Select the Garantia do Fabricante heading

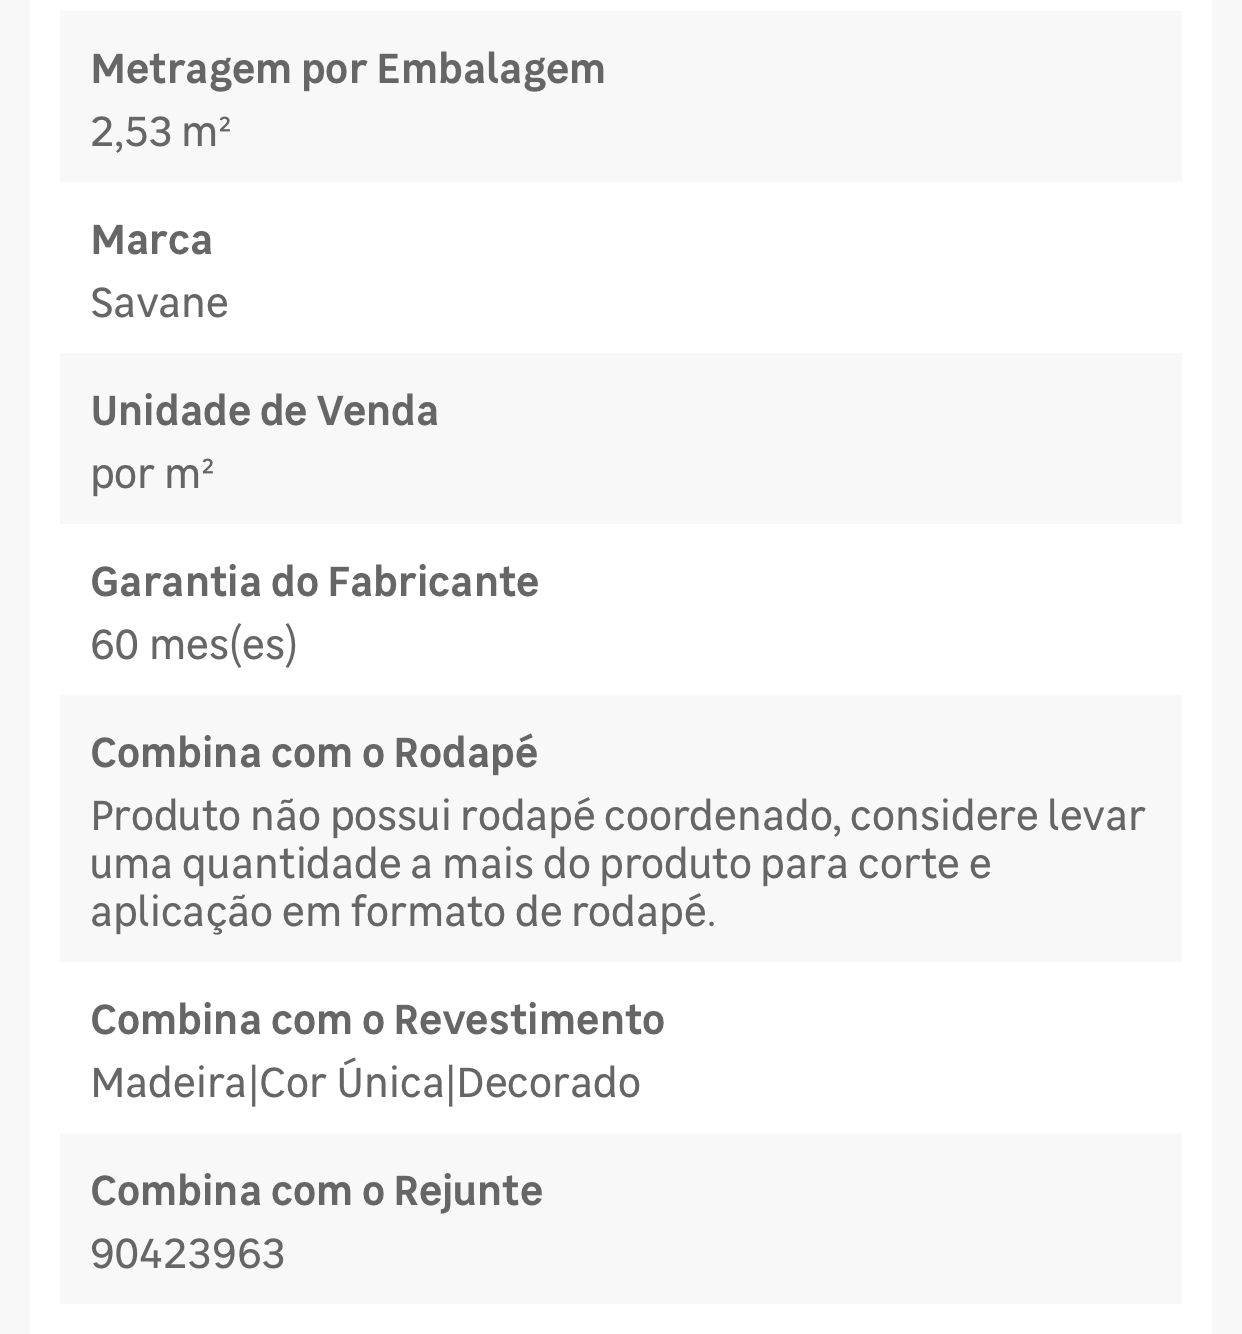(x=315, y=582)
